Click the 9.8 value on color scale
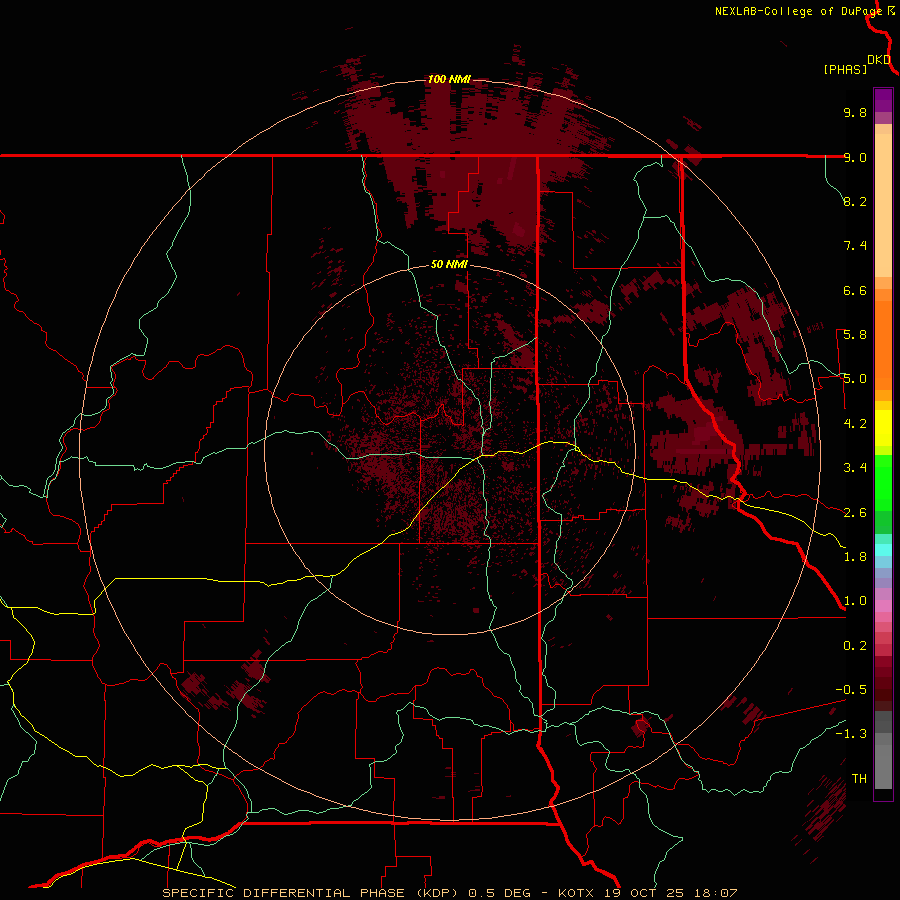The width and height of the screenshot is (900, 900). pos(855,113)
